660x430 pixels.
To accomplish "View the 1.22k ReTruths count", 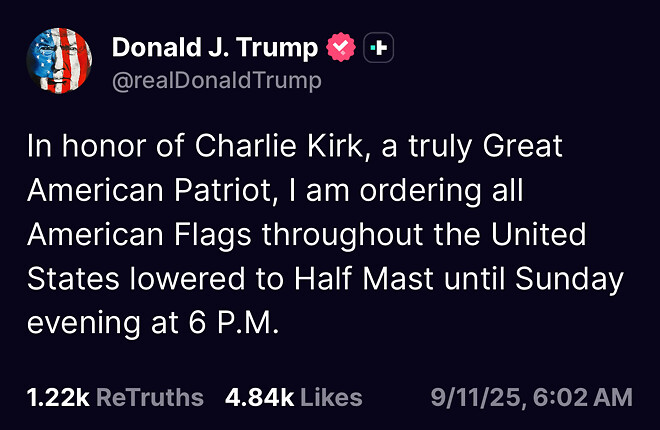I will [58, 398].
